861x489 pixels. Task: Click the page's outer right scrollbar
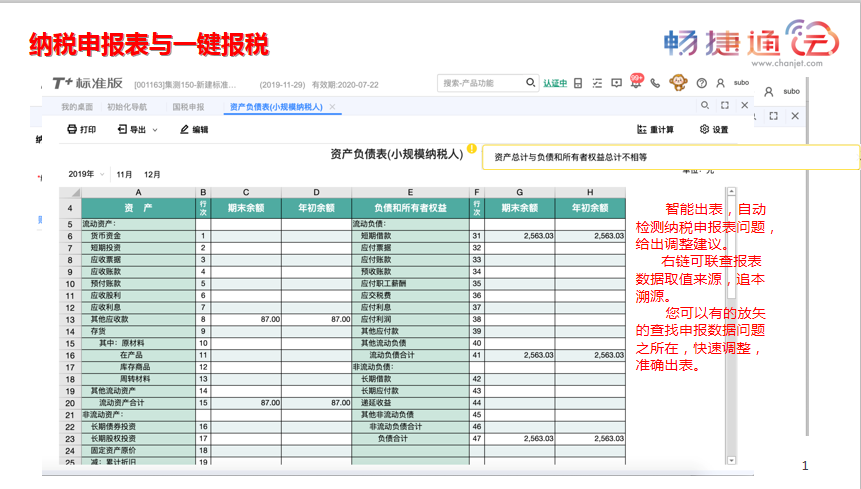click(x=807, y=258)
